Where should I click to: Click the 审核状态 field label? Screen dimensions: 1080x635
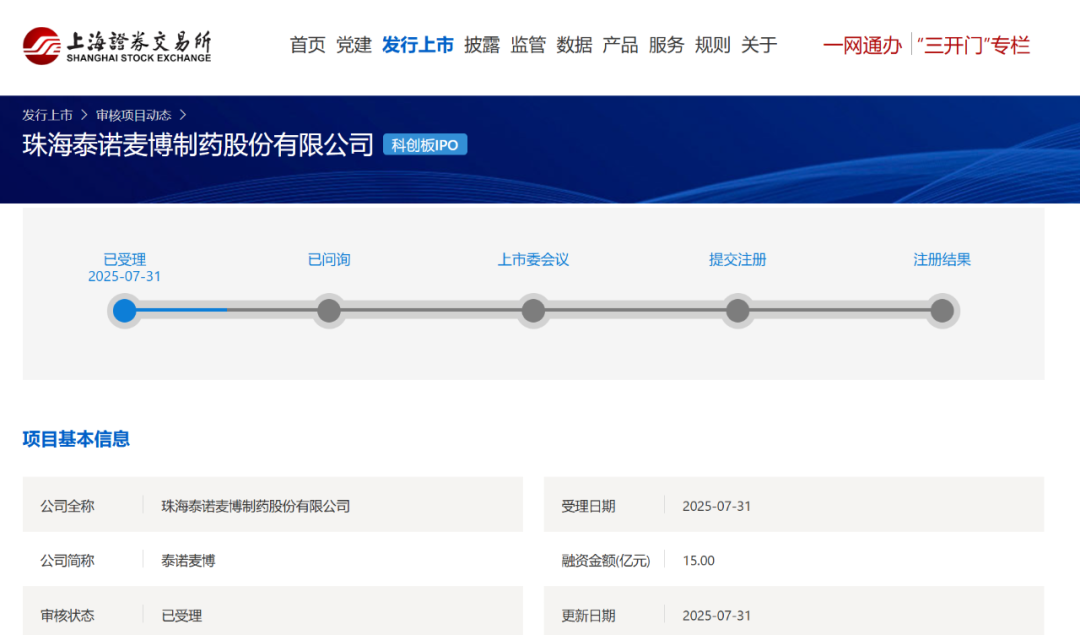click(x=67, y=616)
